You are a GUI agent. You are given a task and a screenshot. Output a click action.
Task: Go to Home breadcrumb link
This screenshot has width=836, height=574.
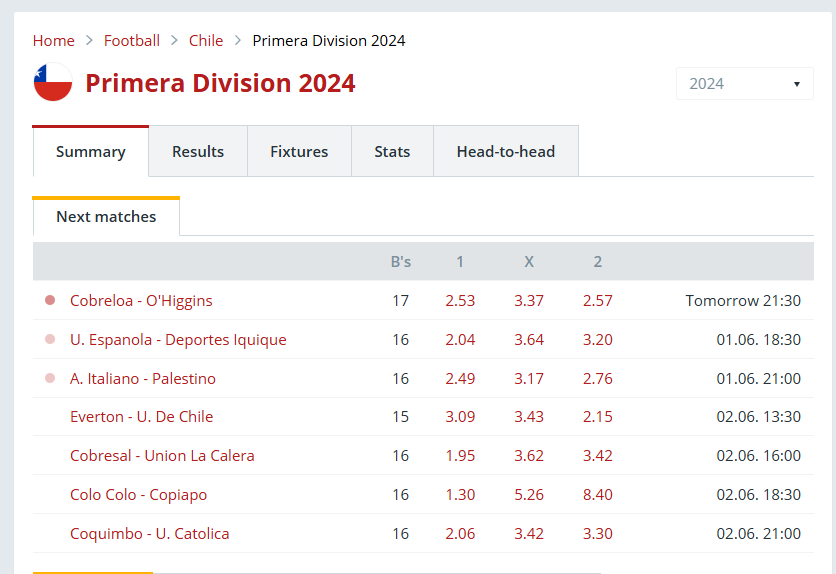click(x=53, y=41)
